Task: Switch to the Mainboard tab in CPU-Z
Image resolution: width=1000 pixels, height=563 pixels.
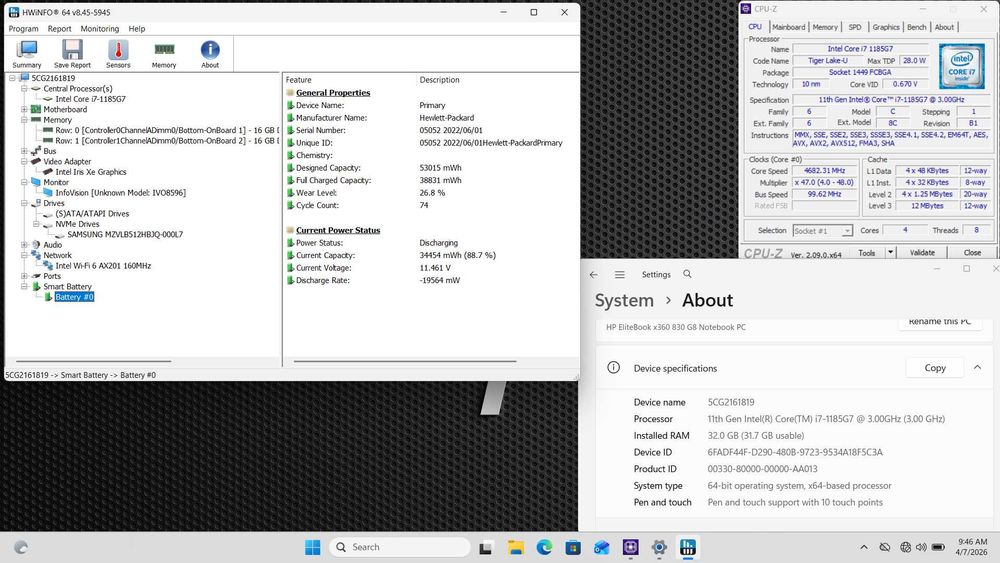Action: [x=788, y=27]
